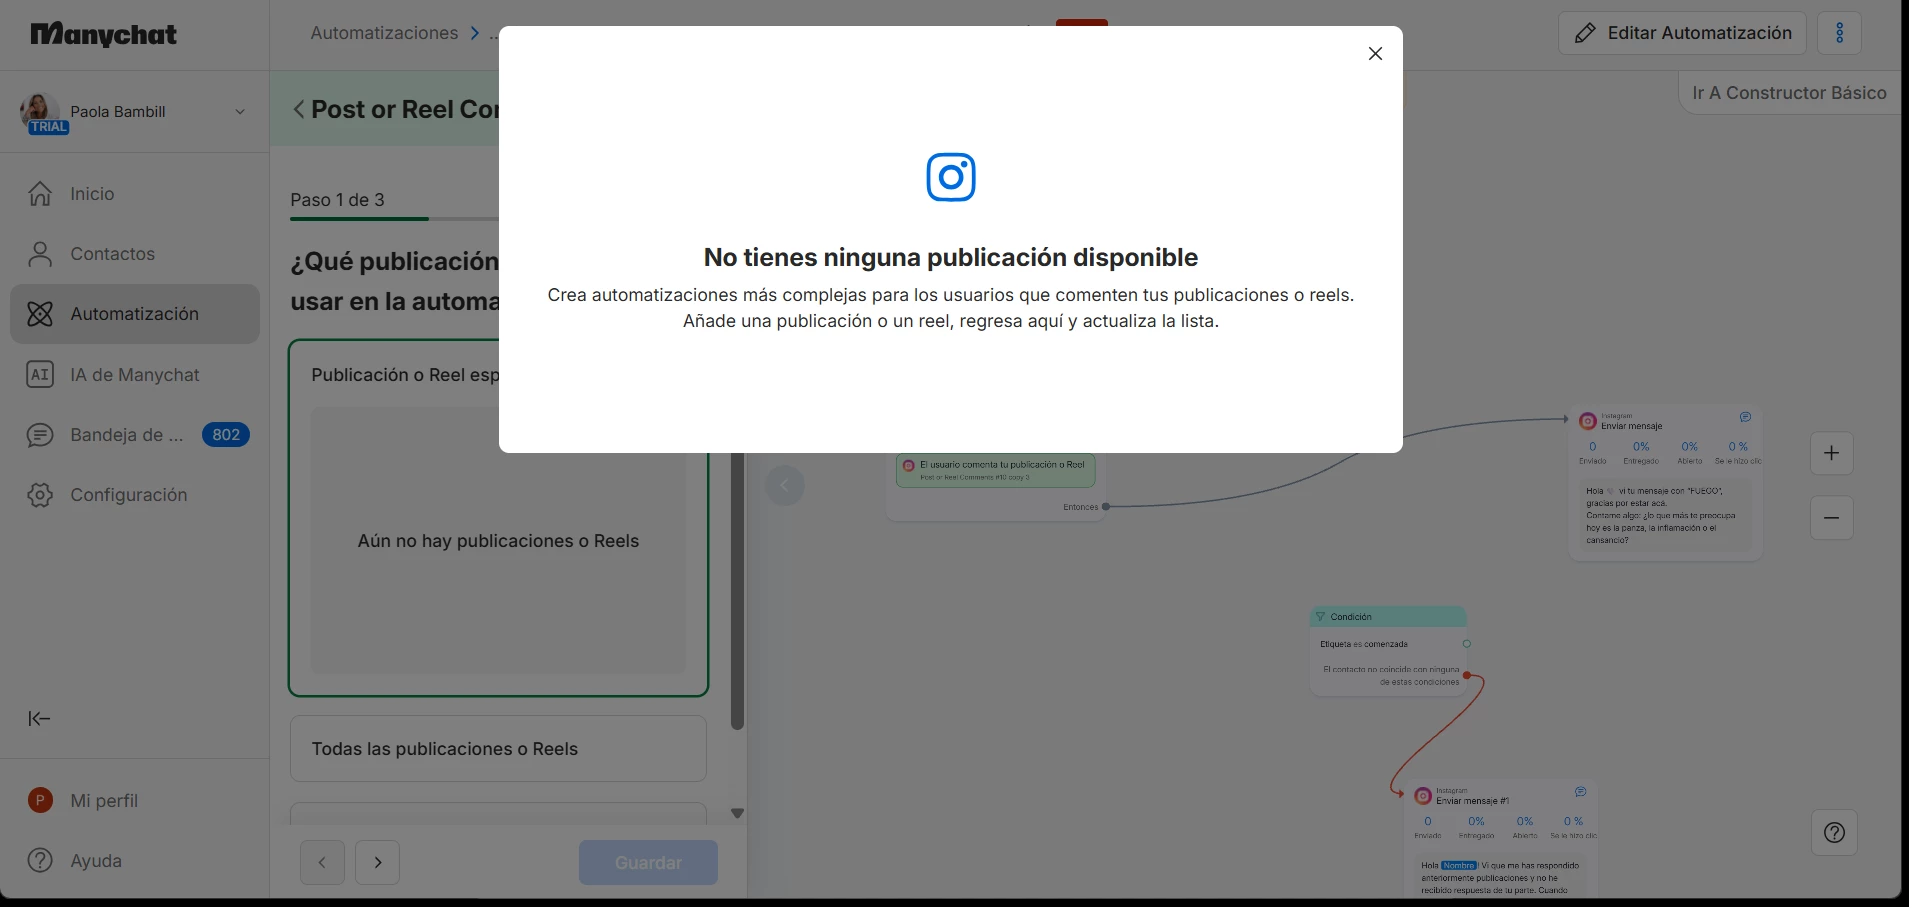The image size is (1914, 909).
Task: Open the Paola Bambill account dropdown
Action: [240, 112]
